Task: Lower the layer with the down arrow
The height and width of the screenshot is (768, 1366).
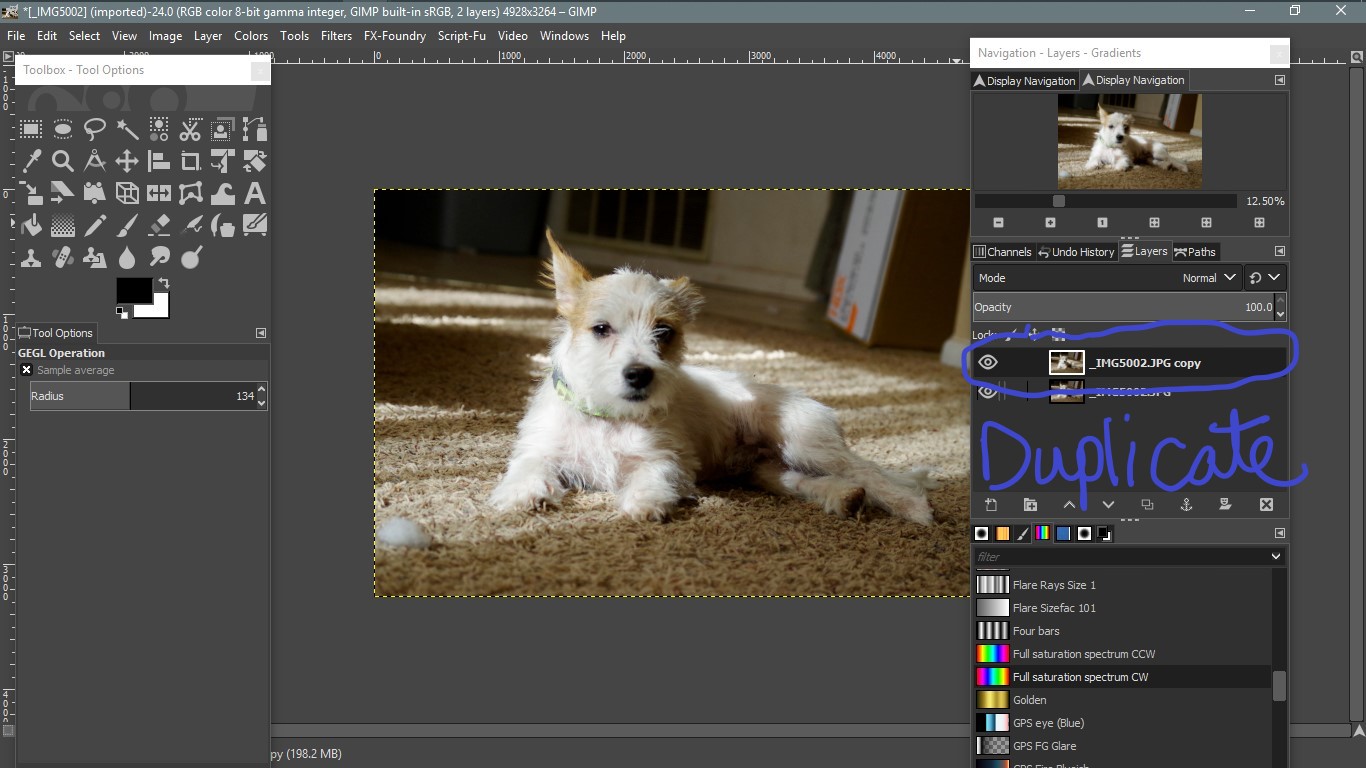Action: [x=1108, y=505]
